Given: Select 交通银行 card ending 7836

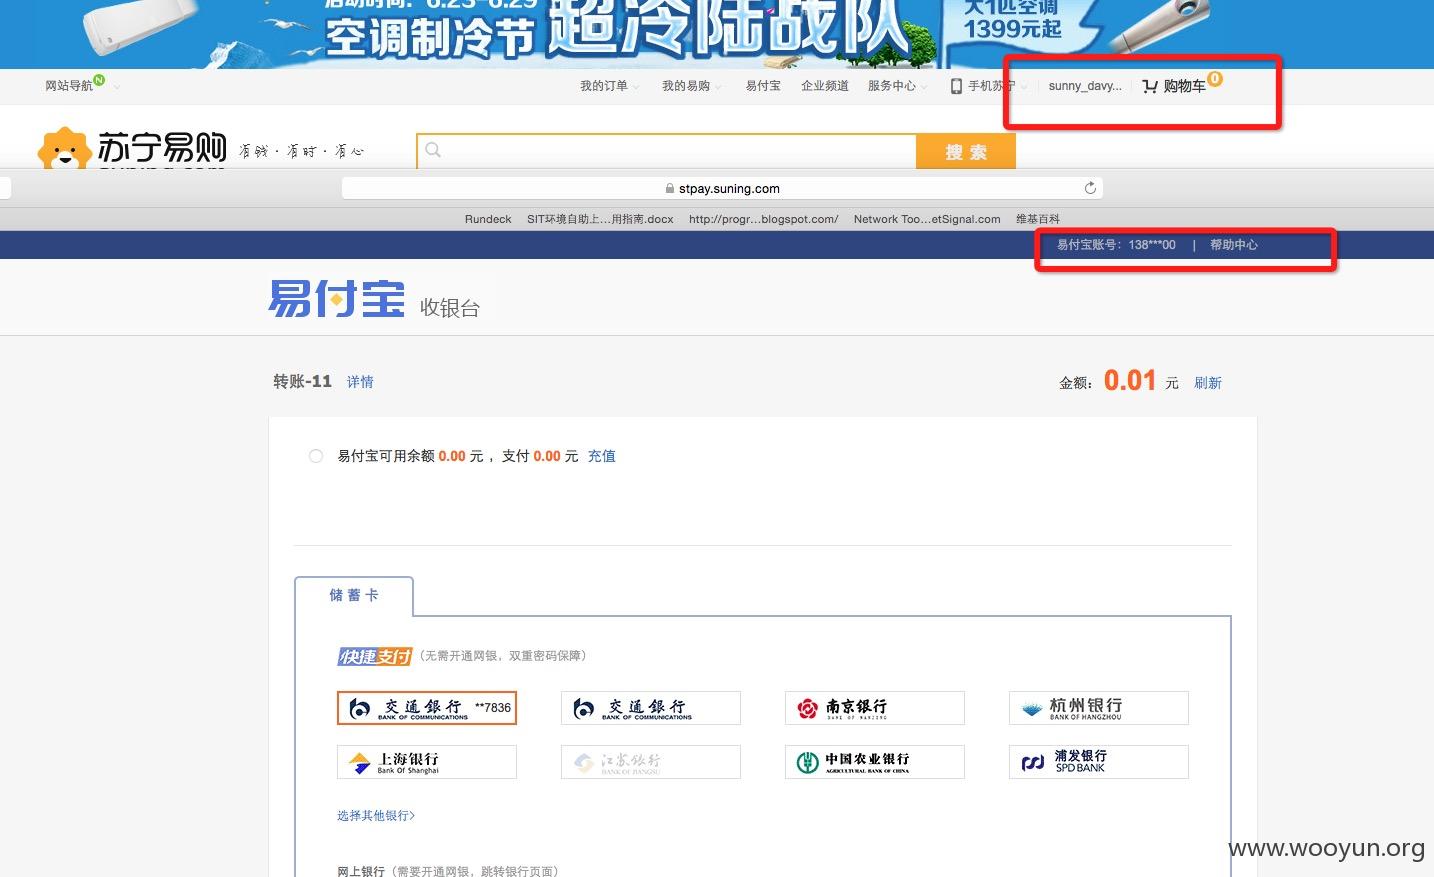Looking at the screenshot, I should tap(427, 708).
